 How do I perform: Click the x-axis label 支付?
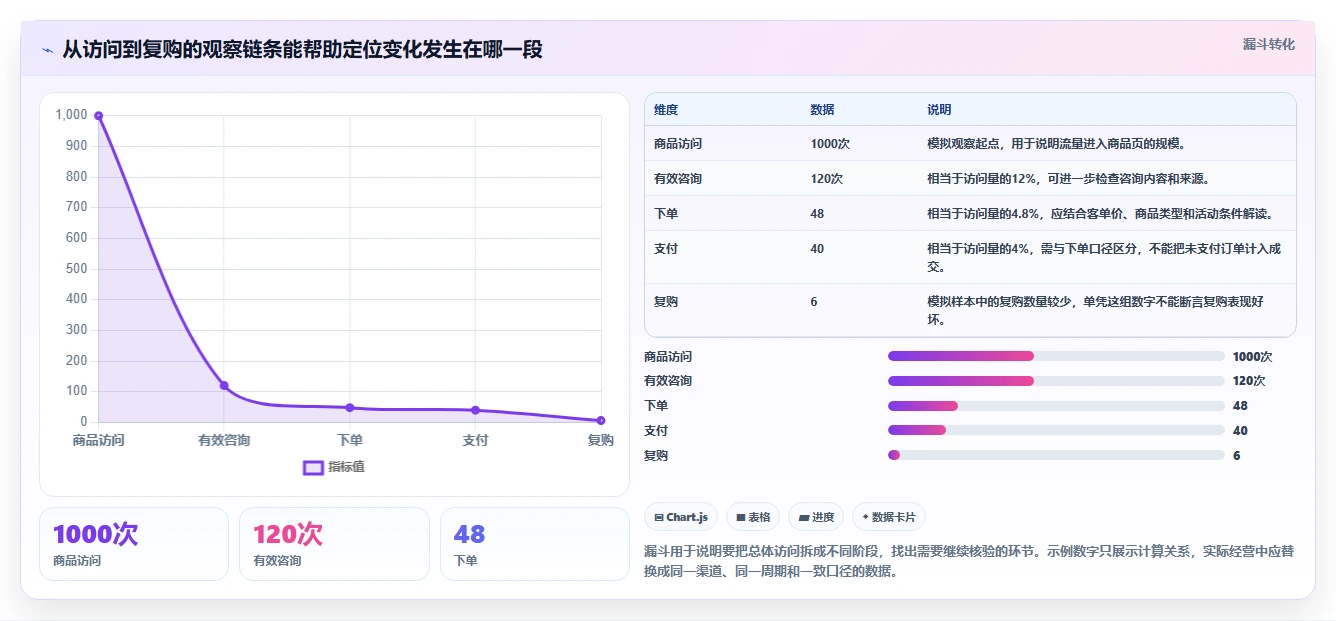475,441
